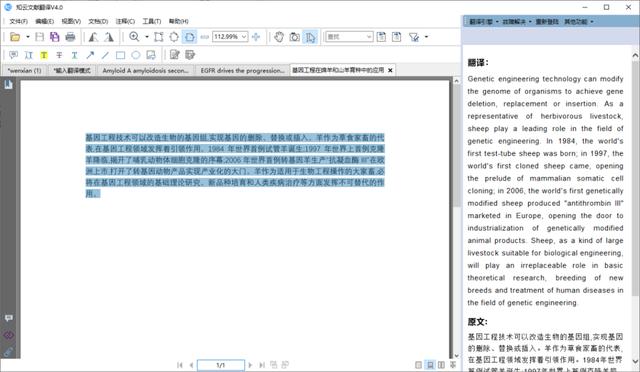
Task: Select the hand pan tool
Action: [x=279, y=37]
